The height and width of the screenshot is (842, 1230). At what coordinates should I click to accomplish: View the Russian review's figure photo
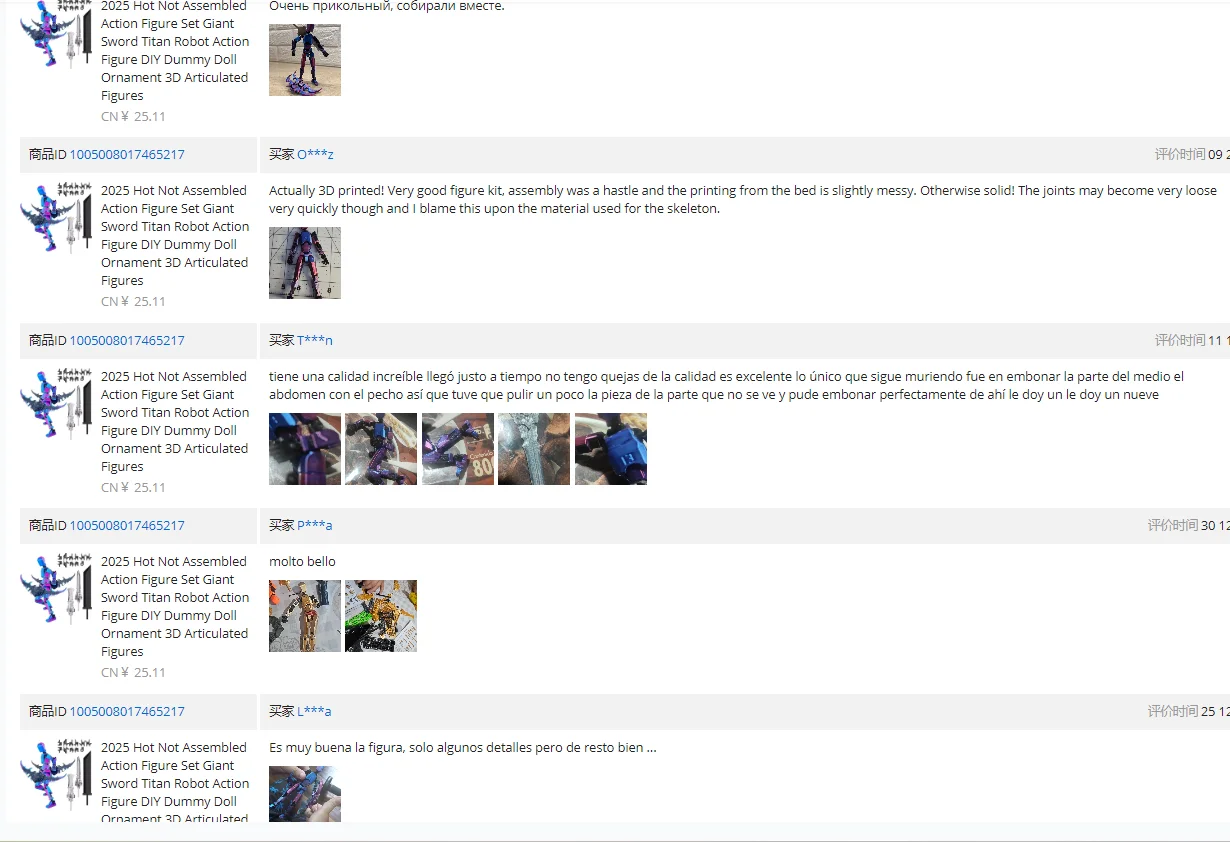point(305,60)
